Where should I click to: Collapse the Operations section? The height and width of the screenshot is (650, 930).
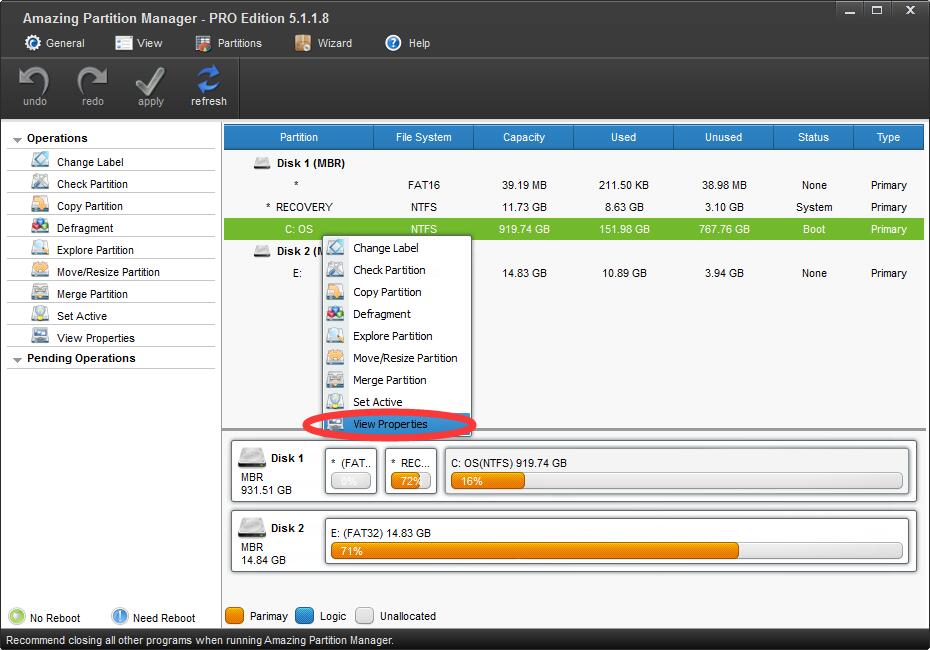[17, 139]
